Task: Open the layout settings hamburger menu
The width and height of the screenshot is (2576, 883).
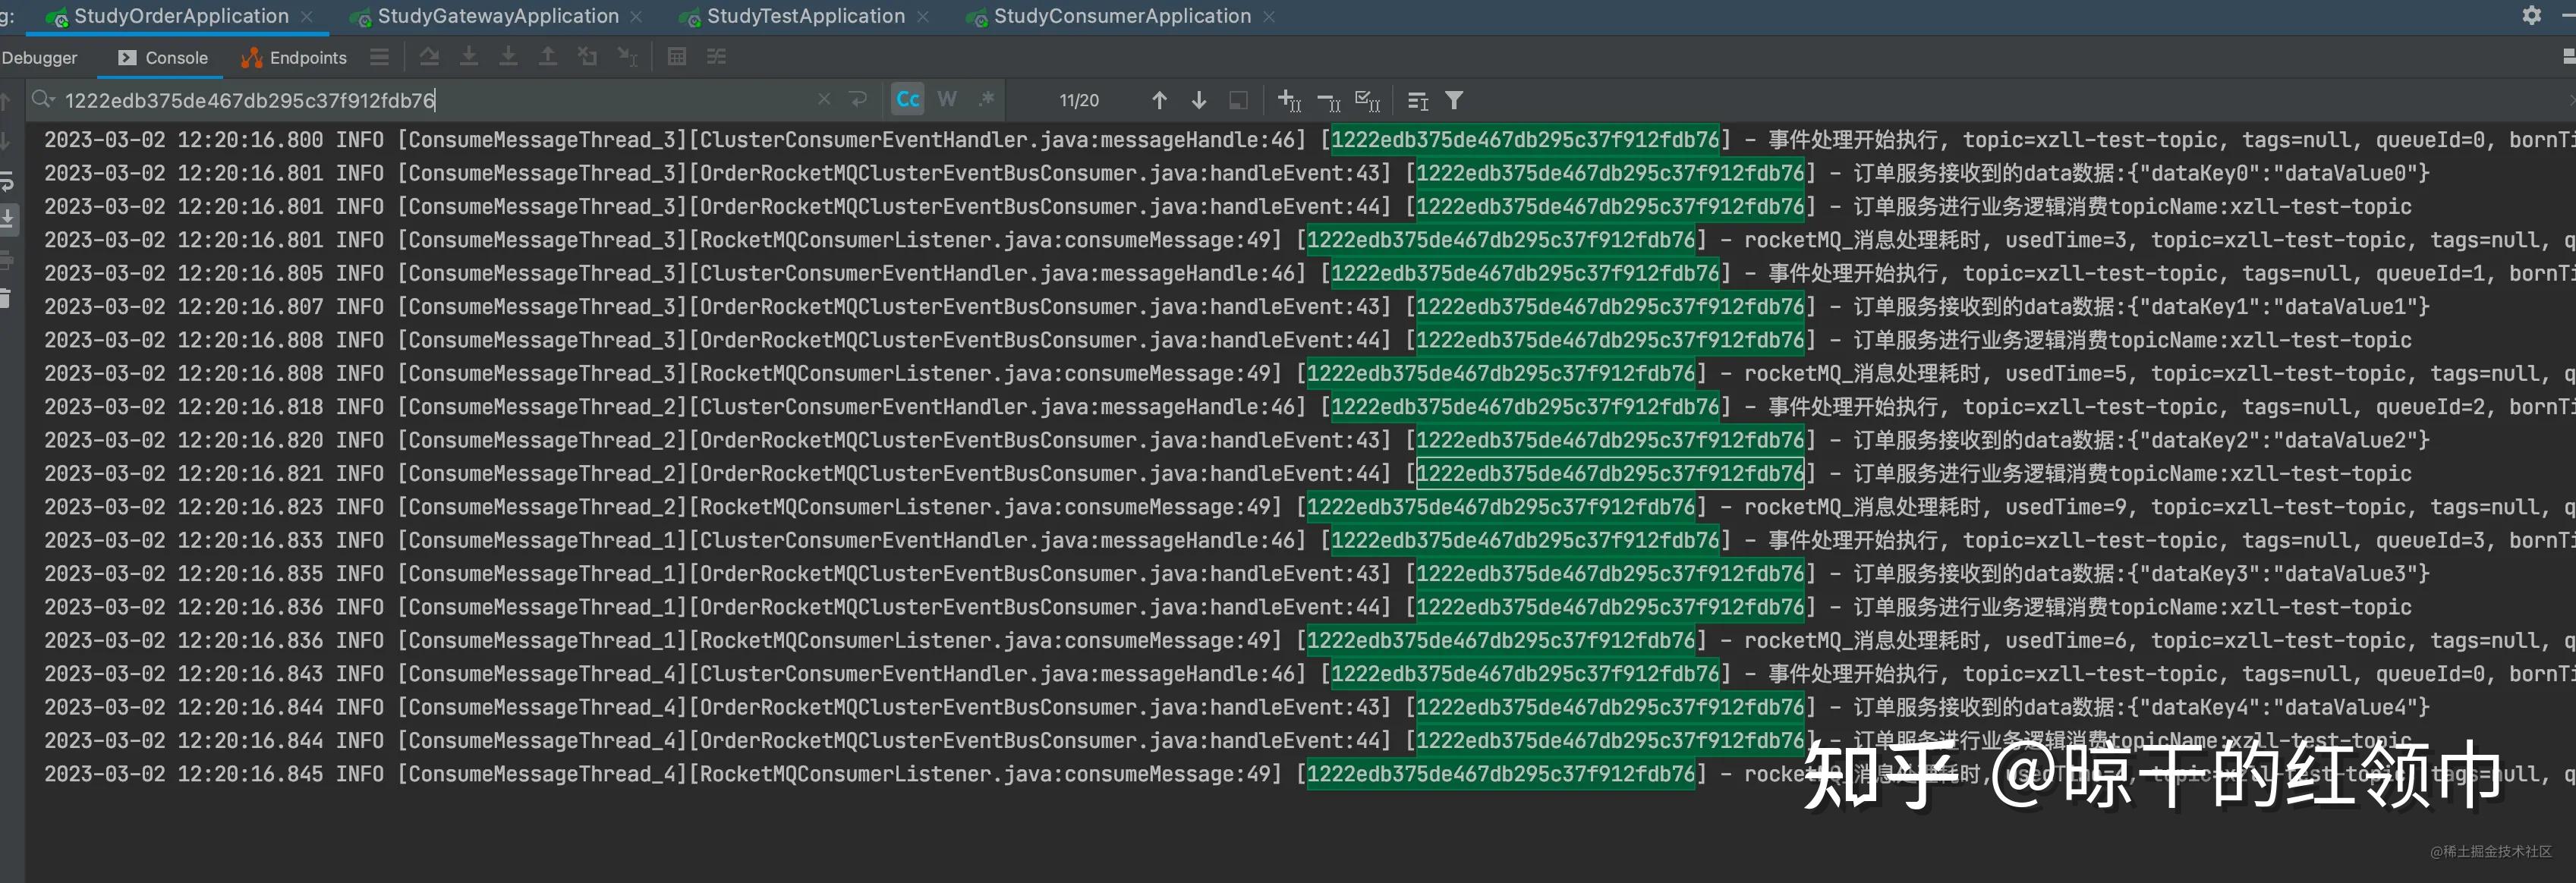Action: pos(379,57)
